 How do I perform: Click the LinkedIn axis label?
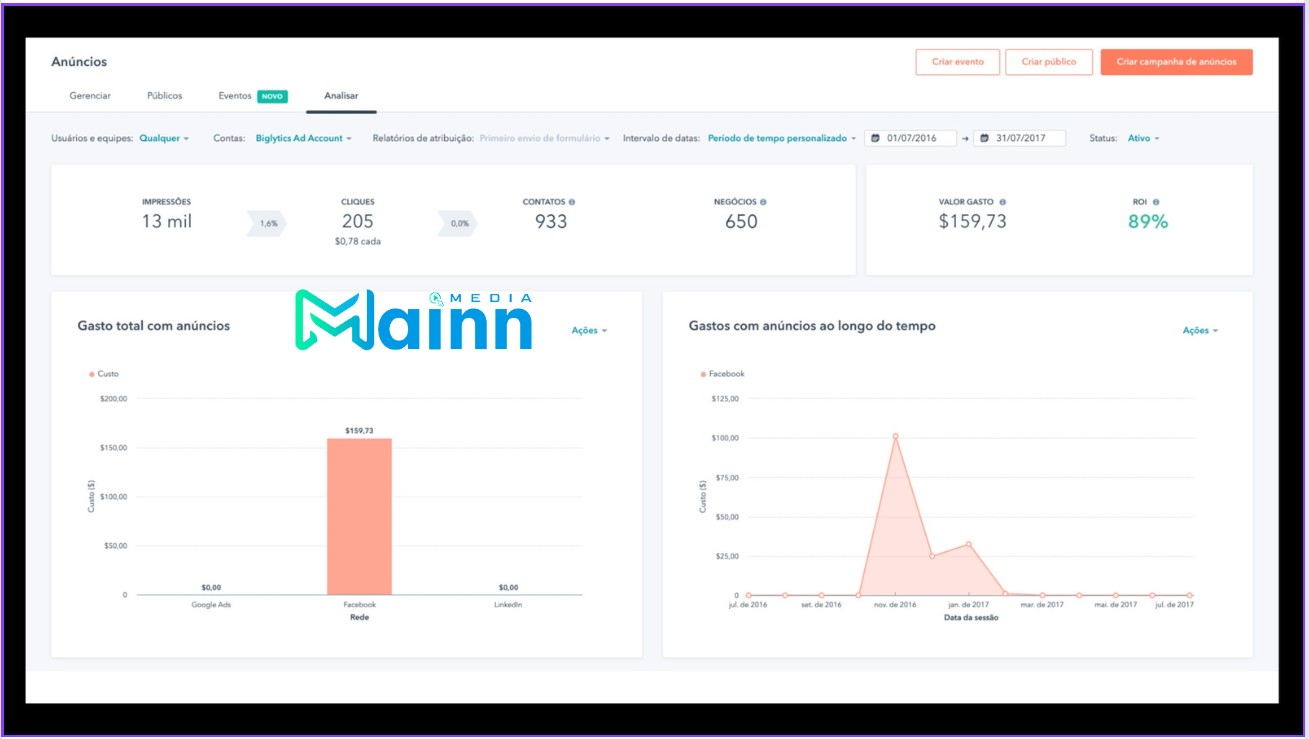pos(508,605)
